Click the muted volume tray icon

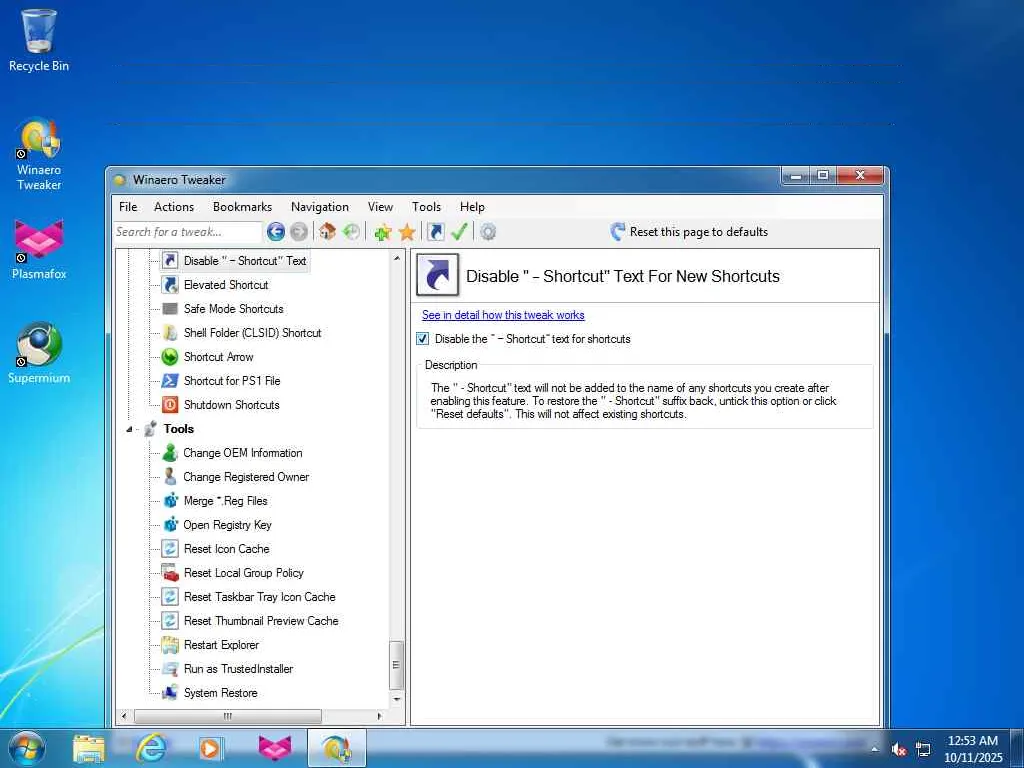[x=899, y=750]
